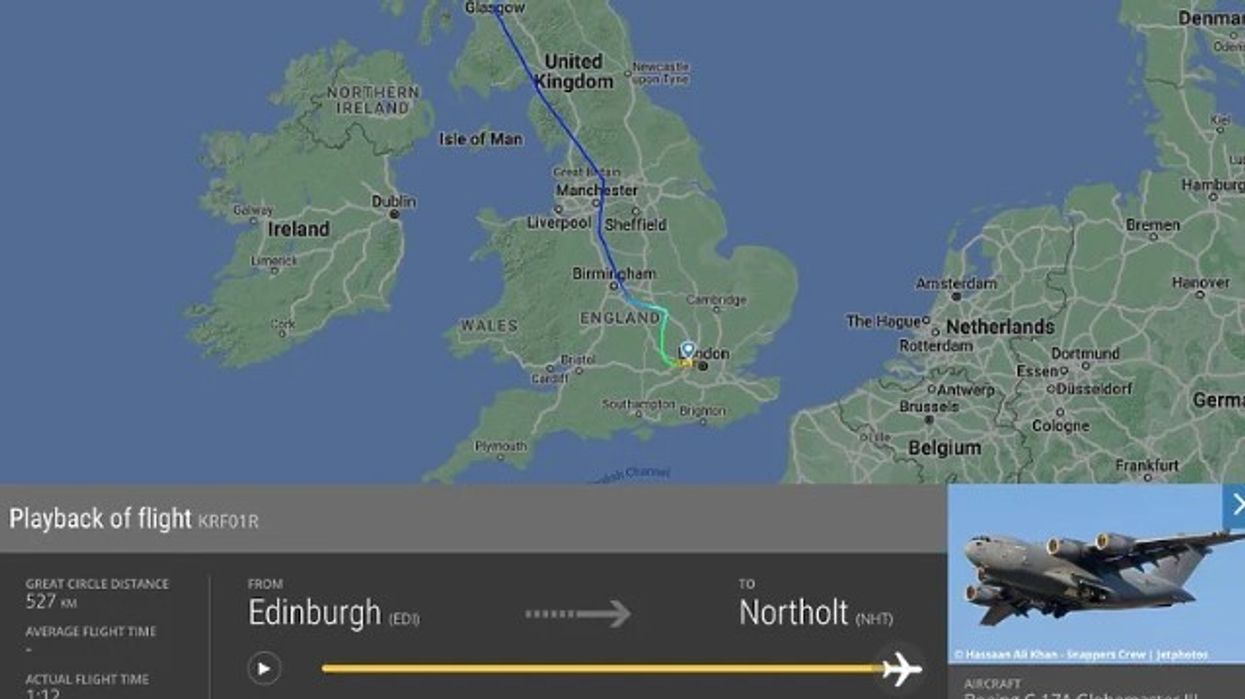Click the airplane icon on the playback timeline
This screenshot has height=699, width=1245.
pos(900,668)
